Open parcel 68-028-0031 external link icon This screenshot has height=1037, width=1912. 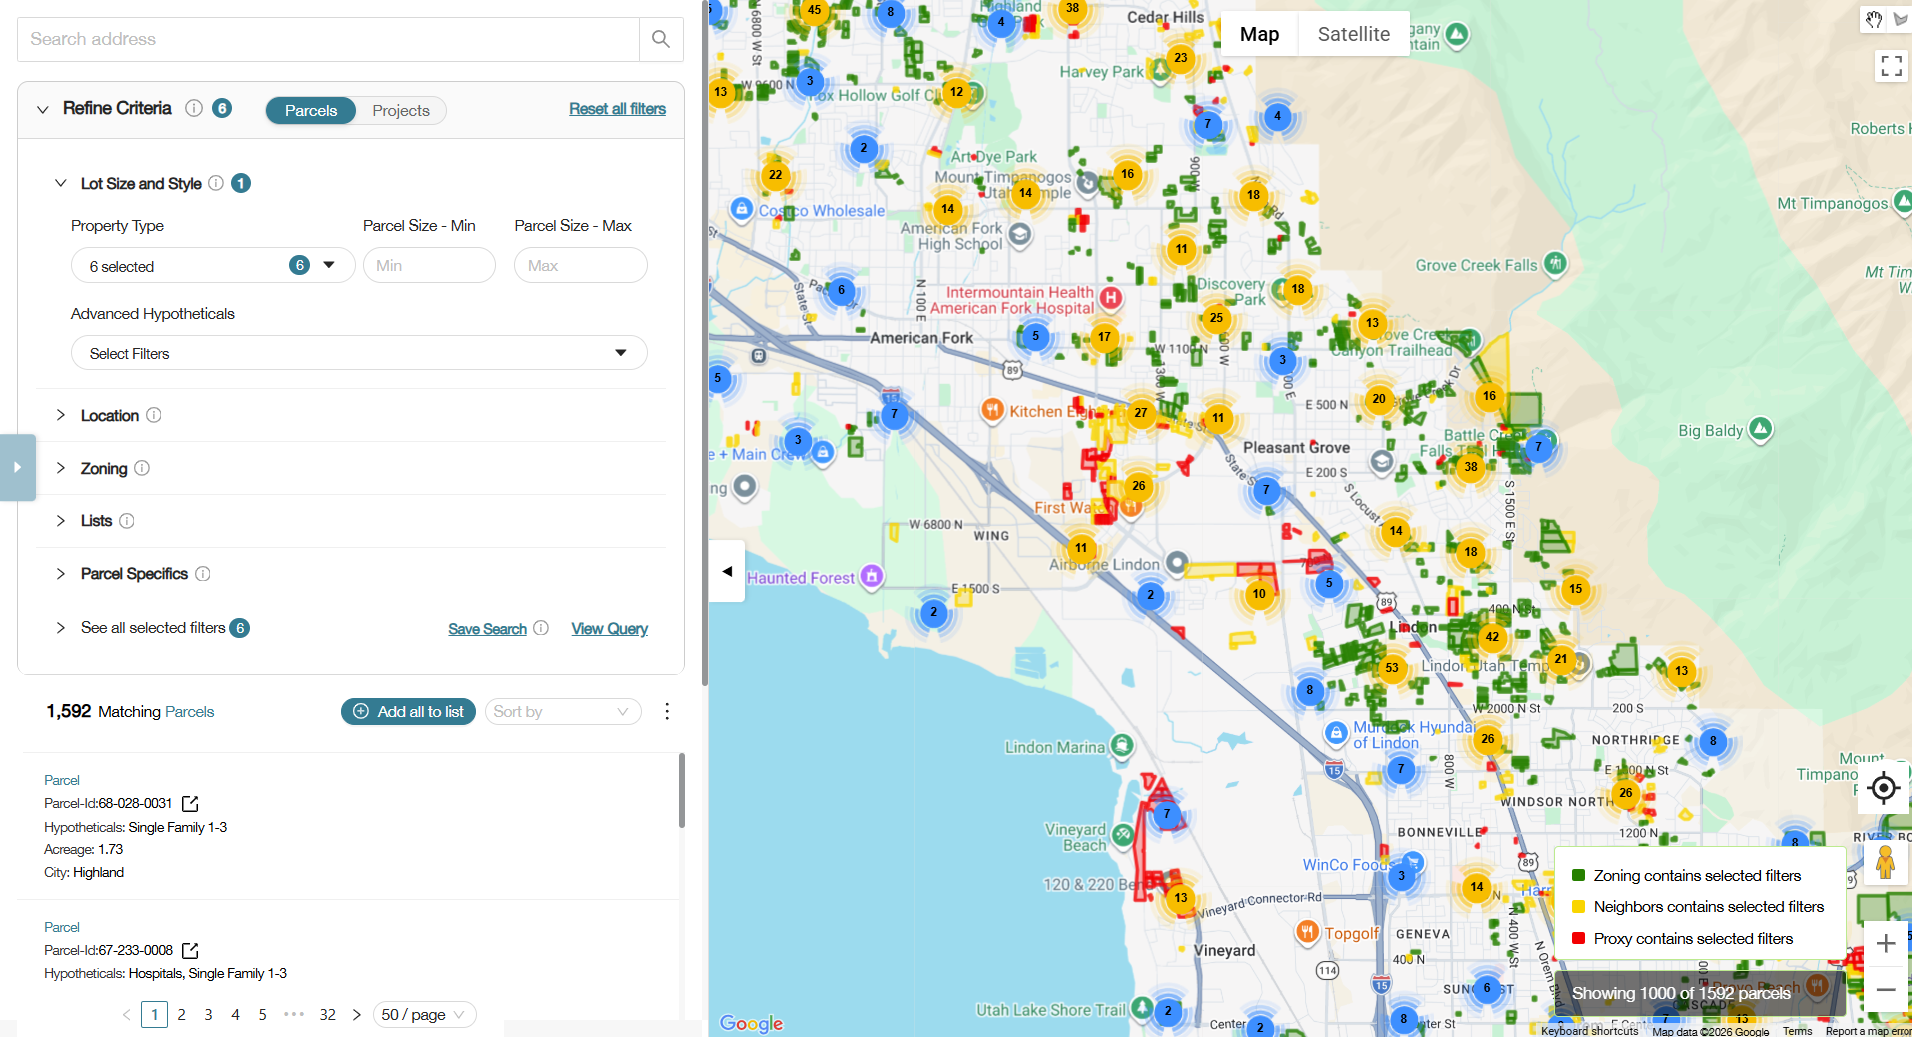coord(190,804)
